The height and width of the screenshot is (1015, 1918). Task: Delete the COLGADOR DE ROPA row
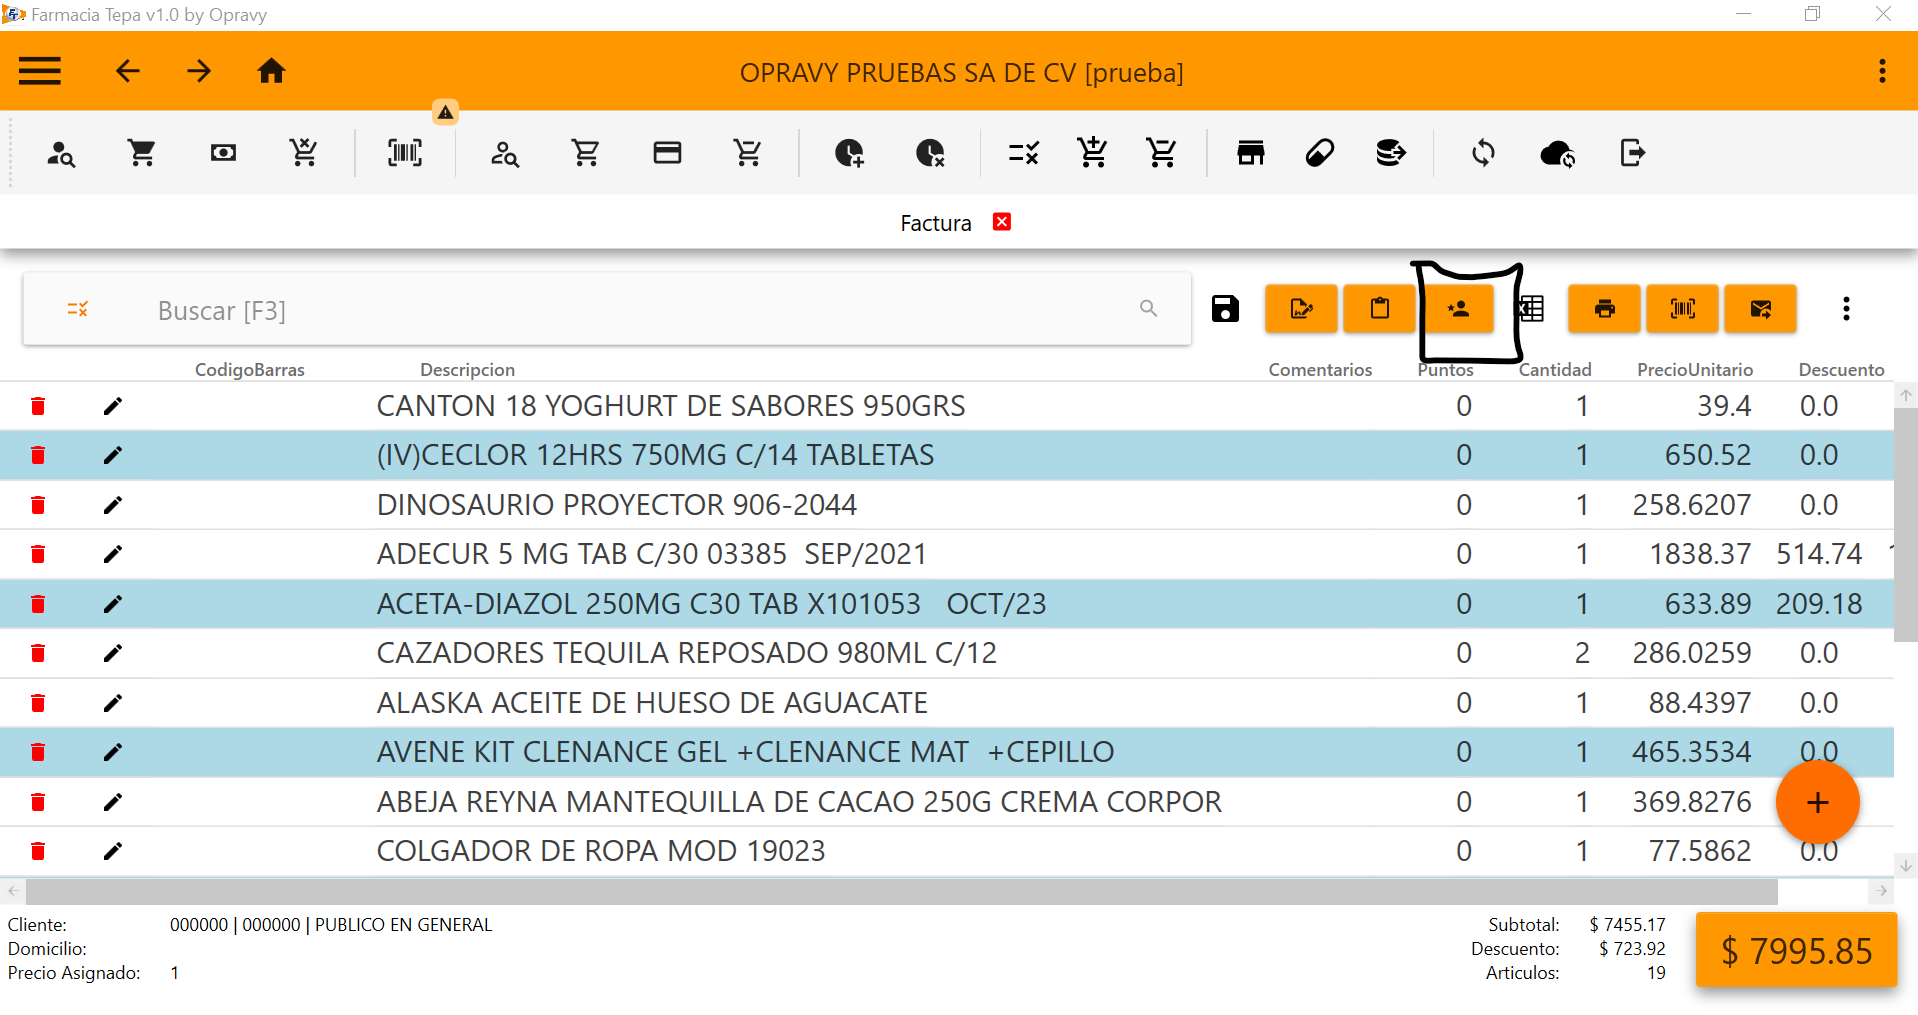click(38, 851)
